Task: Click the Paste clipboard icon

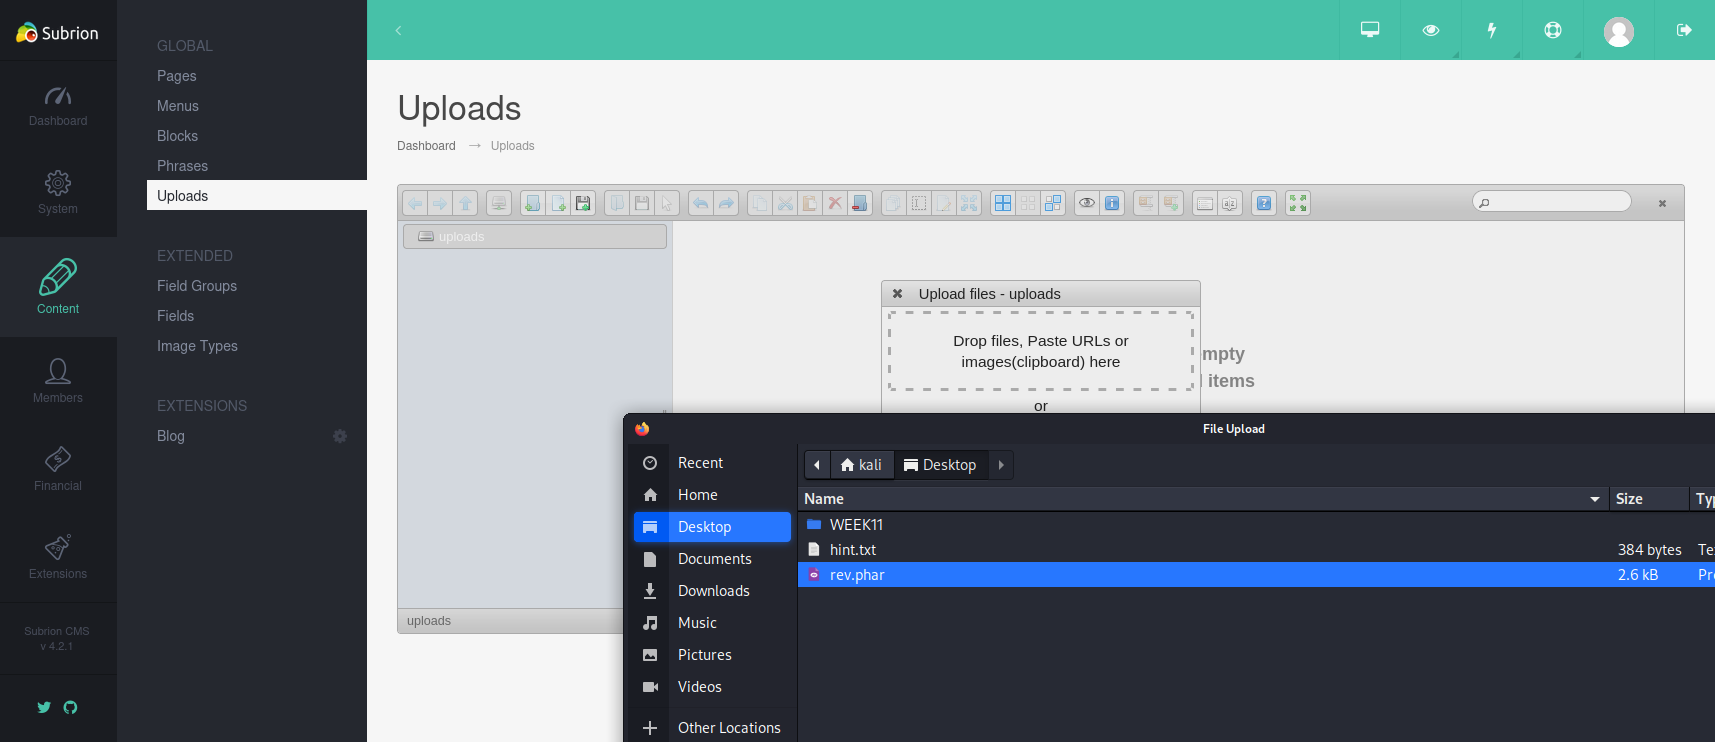Action: (810, 203)
